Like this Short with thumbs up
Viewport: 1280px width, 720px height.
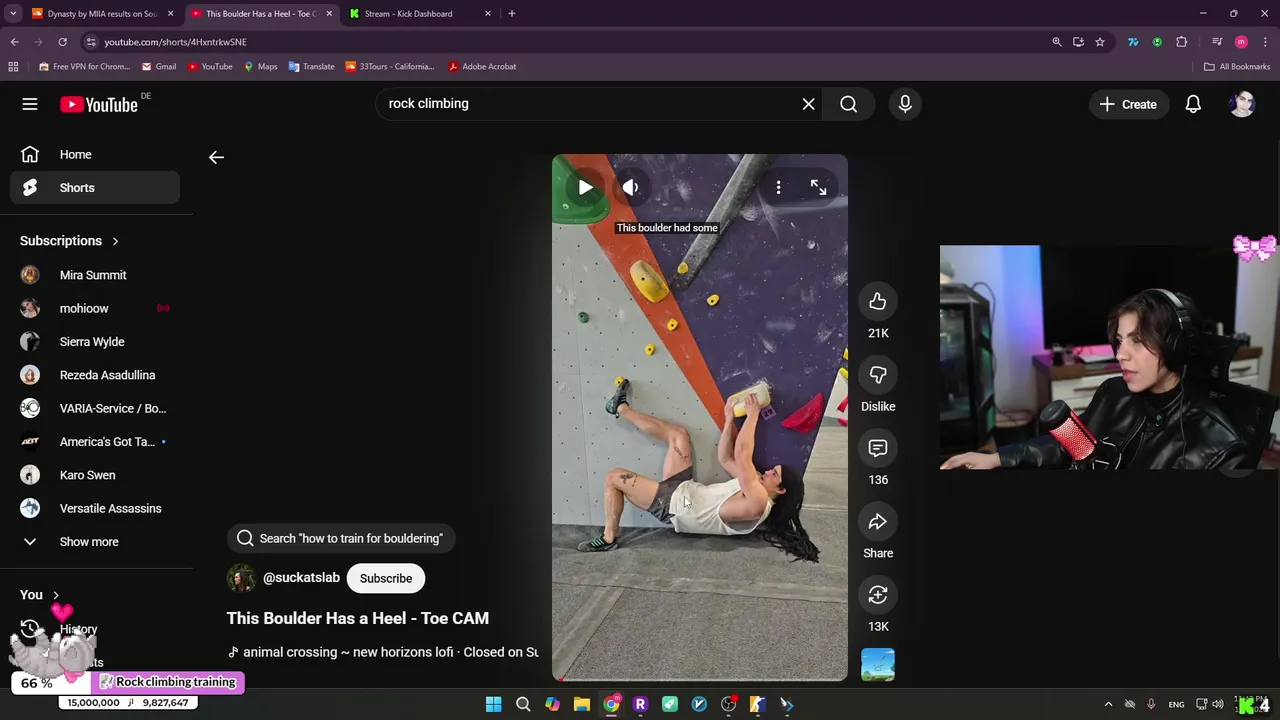point(878,301)
